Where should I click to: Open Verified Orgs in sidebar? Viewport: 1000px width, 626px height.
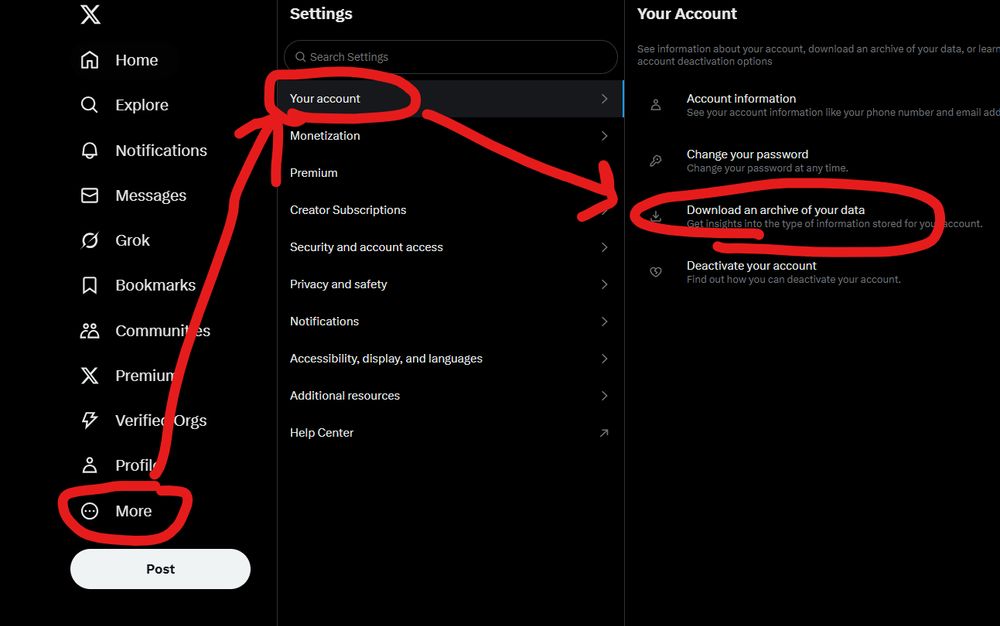[x=161, y=421]
